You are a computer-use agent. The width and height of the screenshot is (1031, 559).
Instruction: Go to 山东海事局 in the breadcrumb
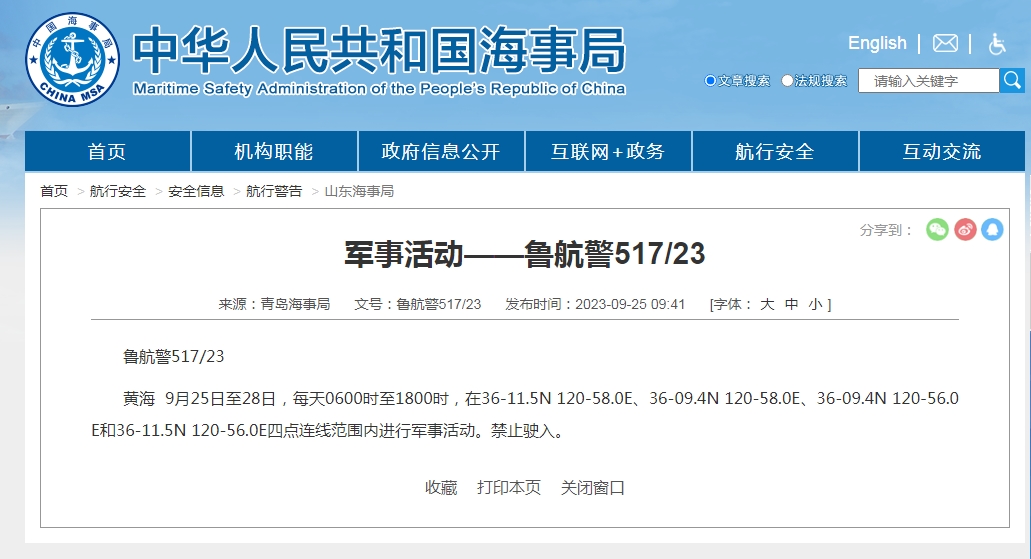[x=359, y=191]
